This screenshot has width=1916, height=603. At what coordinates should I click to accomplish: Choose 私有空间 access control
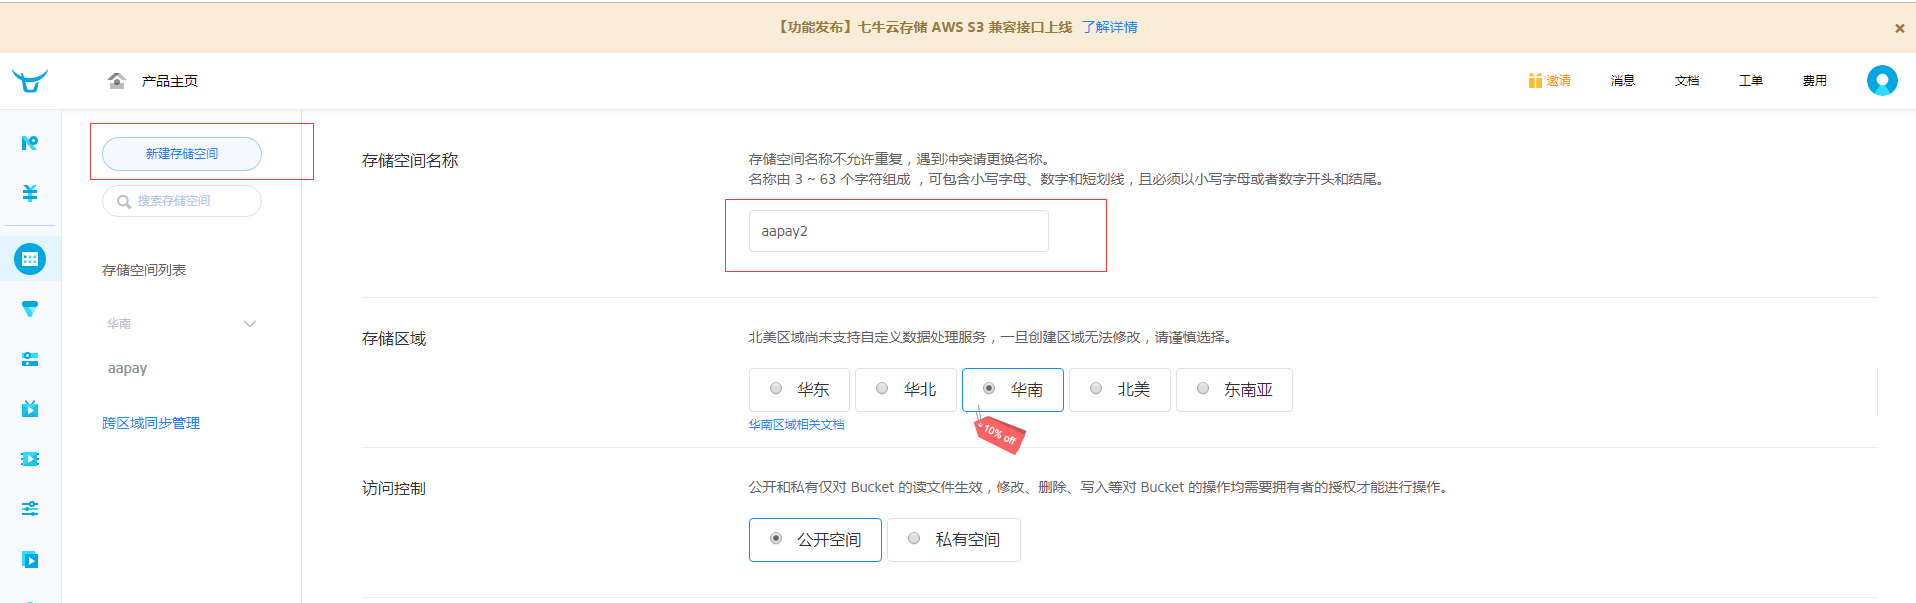954,540
